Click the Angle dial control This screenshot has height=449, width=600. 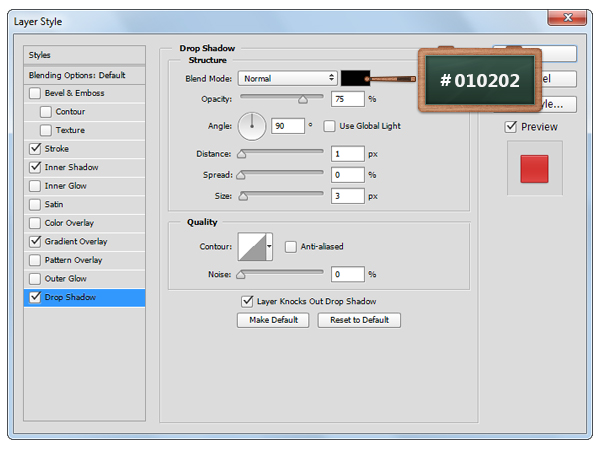[x=253, y=126]
